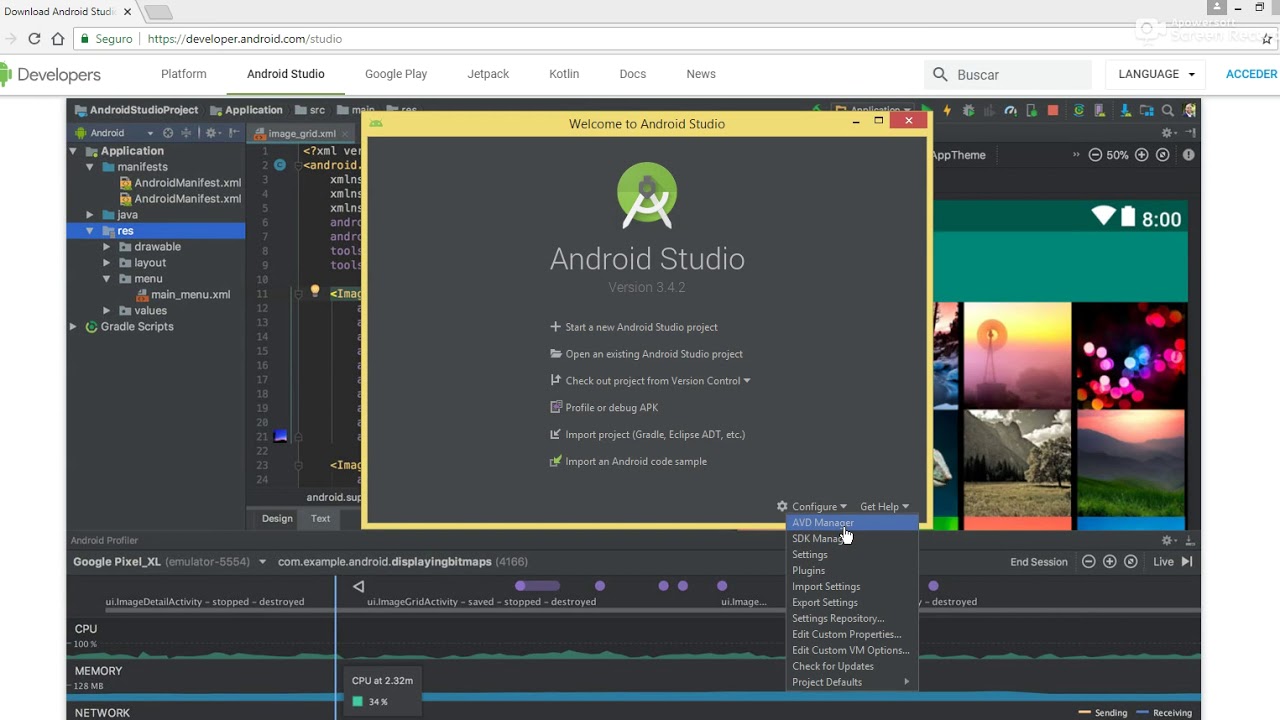Screen dimensions: 1280x720
Task: Open Project panel gear settings
Action: pos(212,133)
